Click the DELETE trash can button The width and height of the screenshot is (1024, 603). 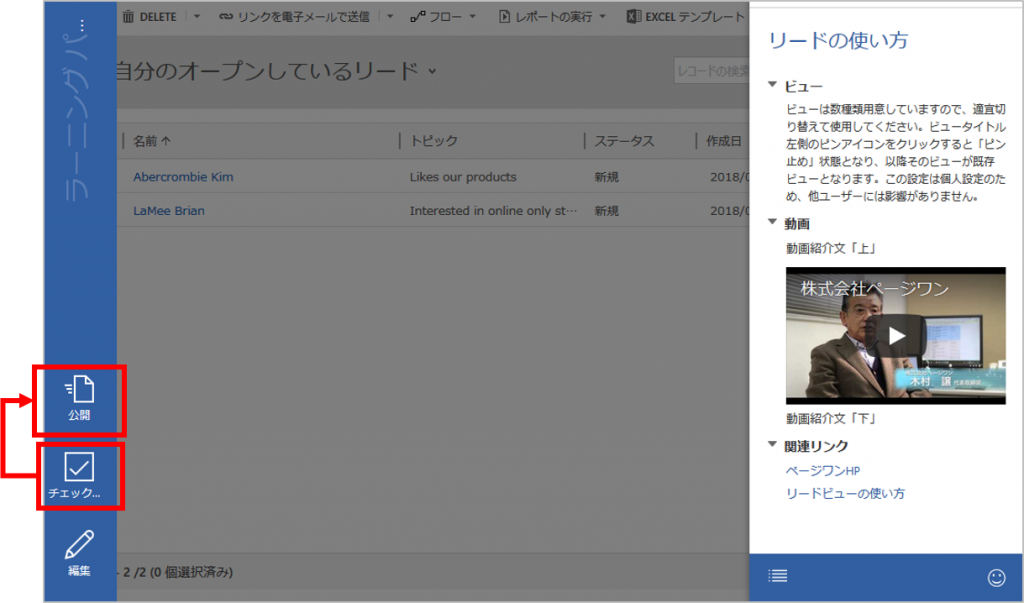pos(150,17)
